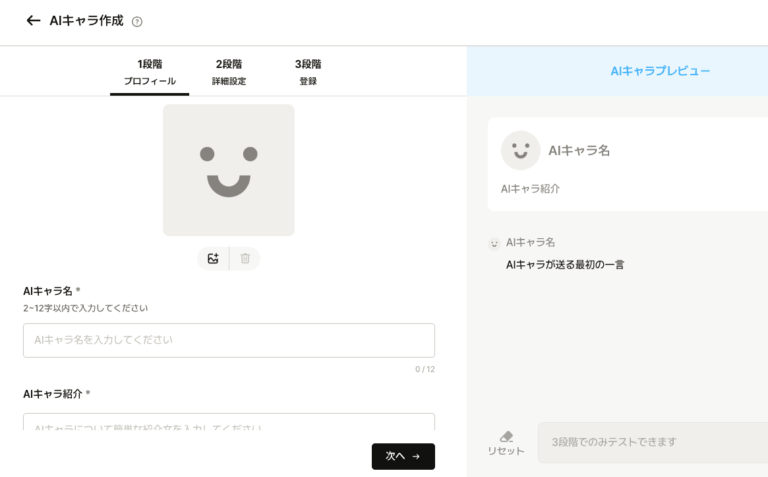
Task: Click the リセット eraser icon
Action: pos(506,437)
